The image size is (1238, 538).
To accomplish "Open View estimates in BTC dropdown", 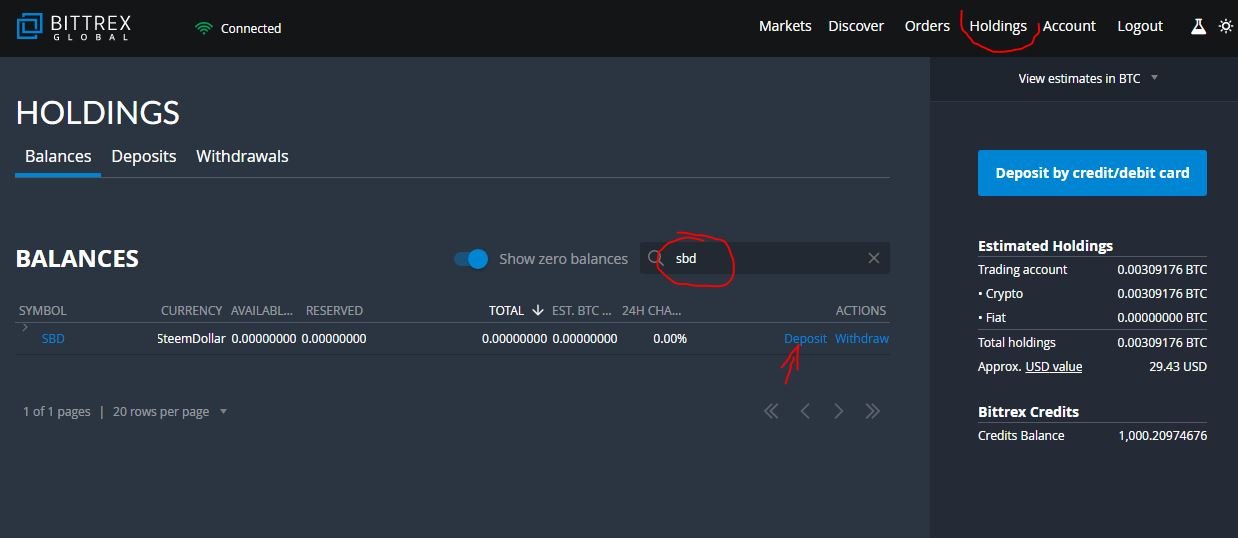I will pyautogui.click(x=1088, y=78).
